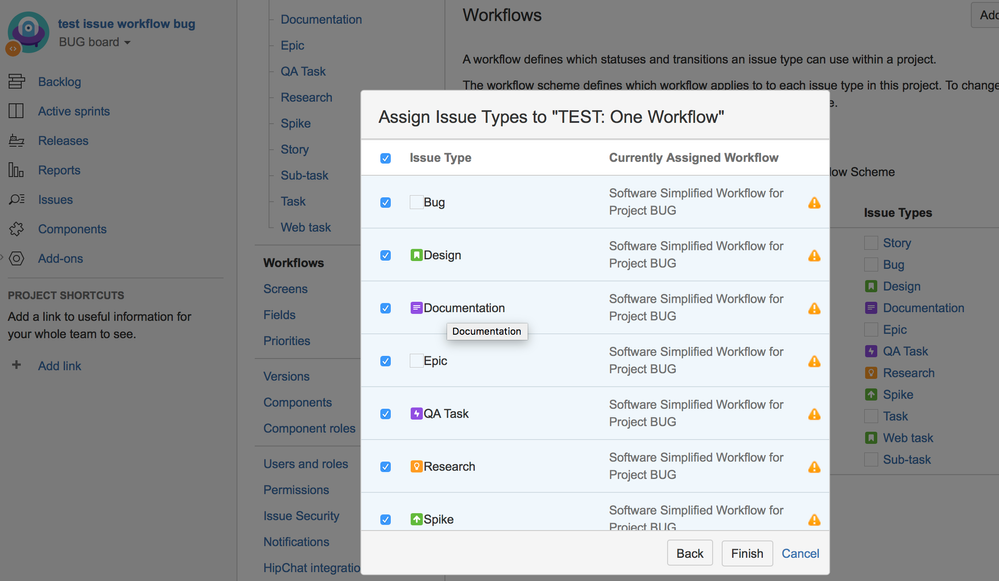Click warning icon in Spike row
This screenshot has width=999, height=581.
[x=814, y=520]
